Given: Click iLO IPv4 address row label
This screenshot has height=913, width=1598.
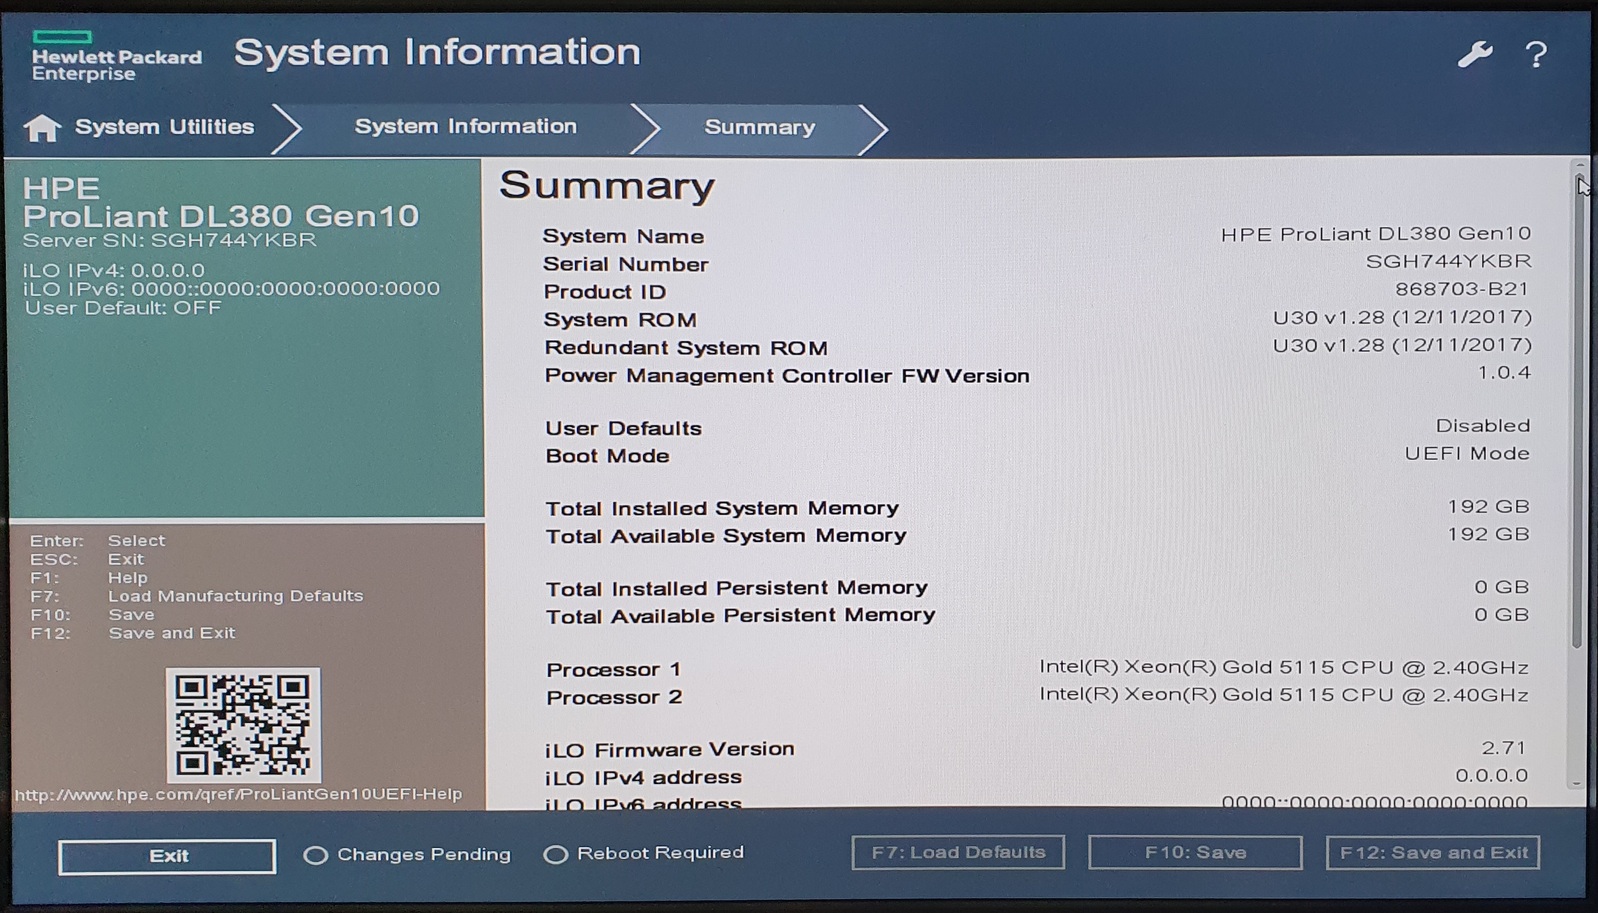Looking at the screenshot, I should pyautogui.click(x=643, y=777).
